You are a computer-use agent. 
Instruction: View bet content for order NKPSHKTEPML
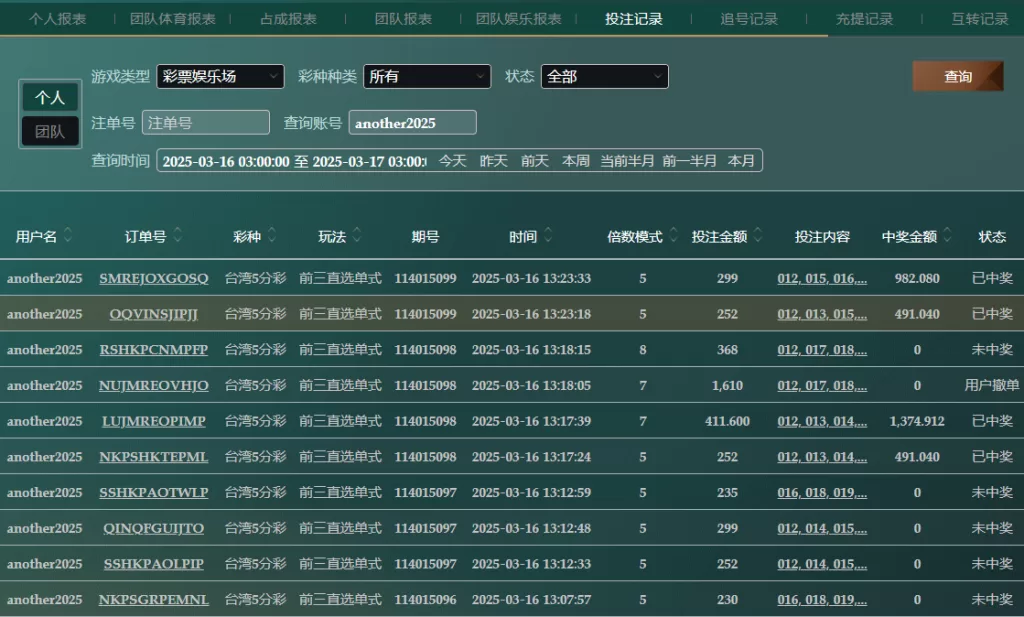822,456
